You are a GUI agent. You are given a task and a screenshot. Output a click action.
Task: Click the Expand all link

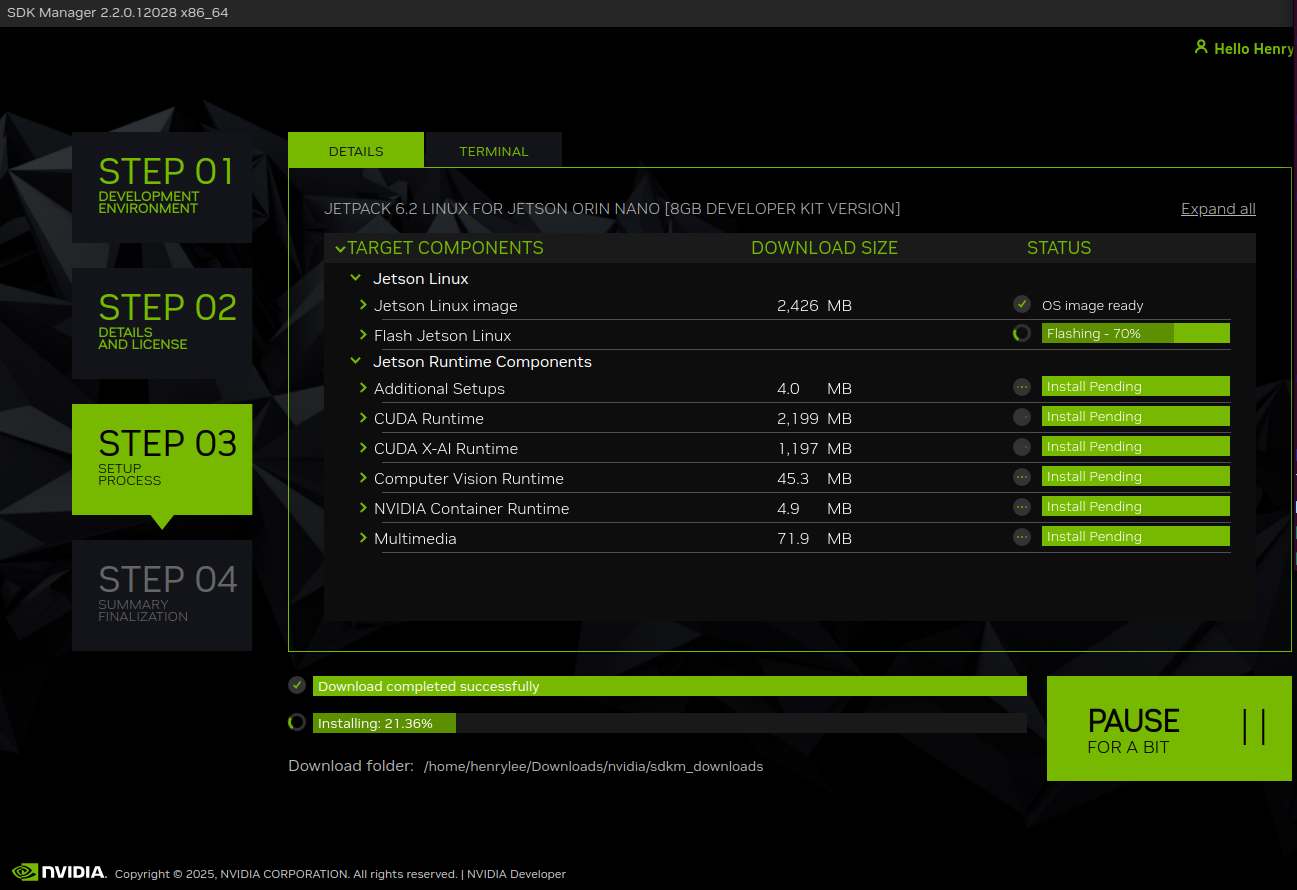click(1218, 209)
